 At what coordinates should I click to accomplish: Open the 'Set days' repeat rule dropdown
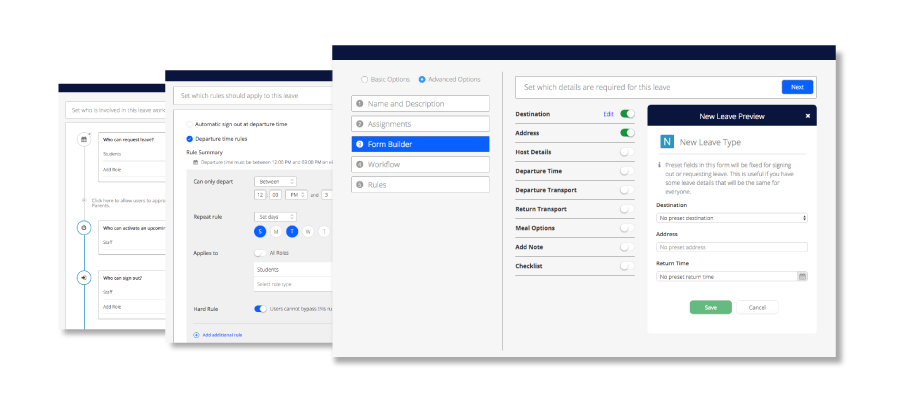276,217
